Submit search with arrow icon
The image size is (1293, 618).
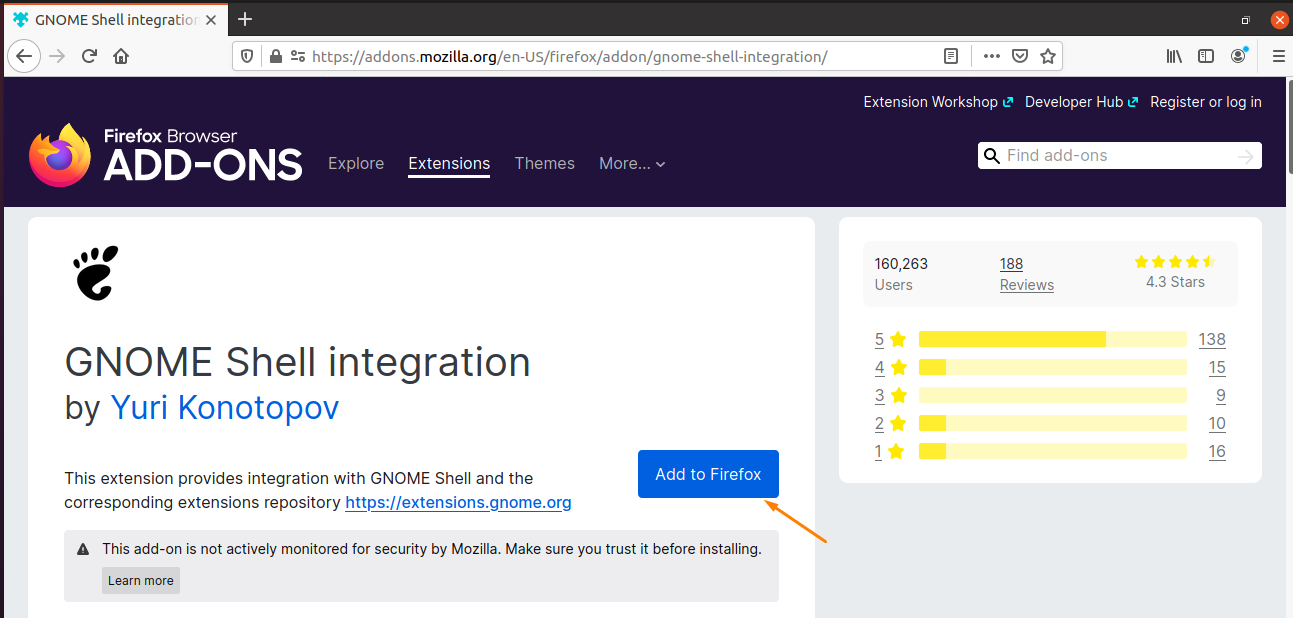tap(1245, 156)
